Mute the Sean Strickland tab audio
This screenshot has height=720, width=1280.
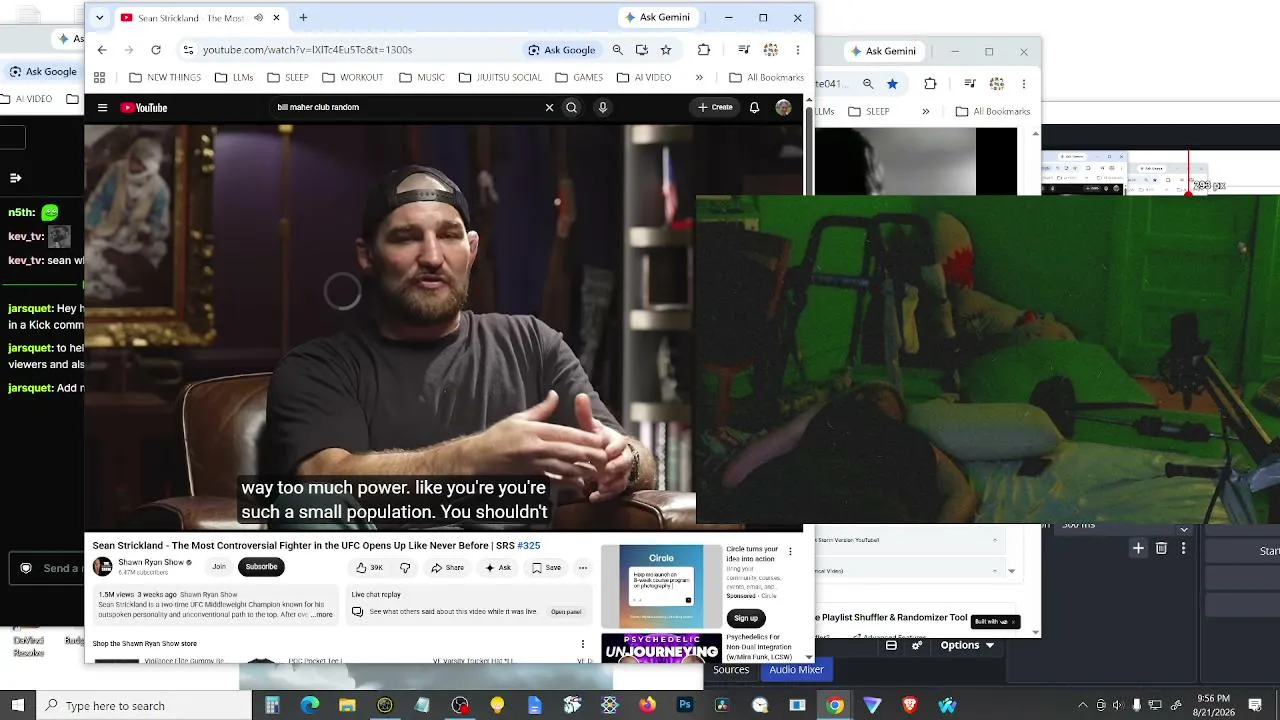pyautogui.click(x=258, y=18)
